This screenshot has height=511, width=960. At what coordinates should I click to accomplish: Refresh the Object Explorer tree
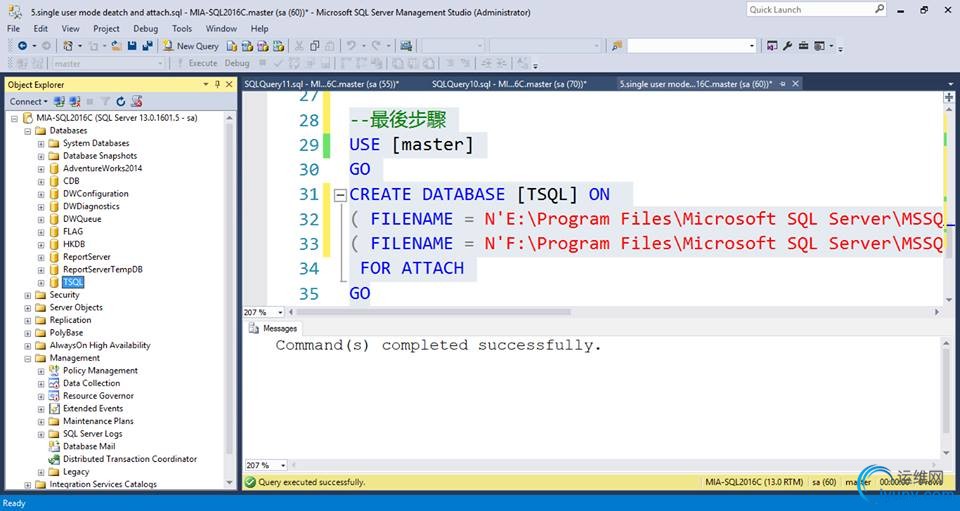[121, 102]
